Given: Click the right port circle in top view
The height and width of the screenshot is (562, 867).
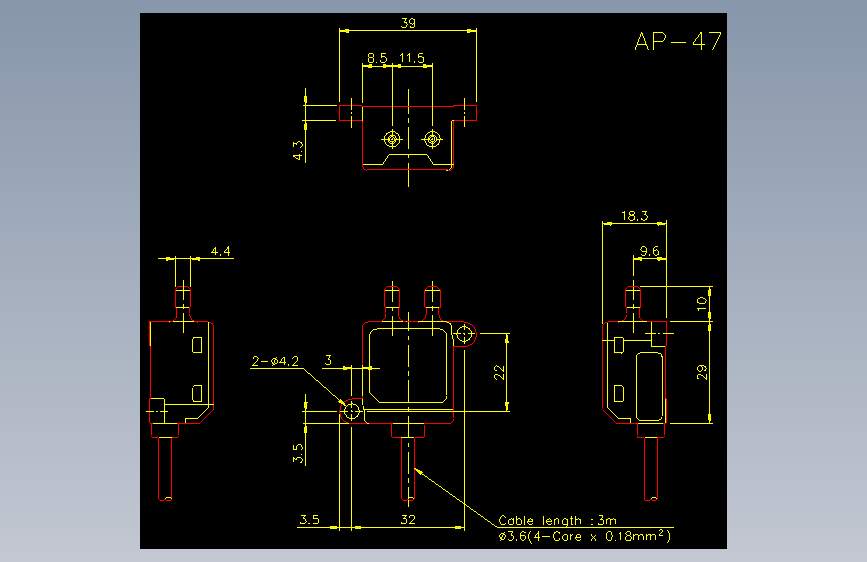Looking at the screenshot, I should click(x=432, y=139).
